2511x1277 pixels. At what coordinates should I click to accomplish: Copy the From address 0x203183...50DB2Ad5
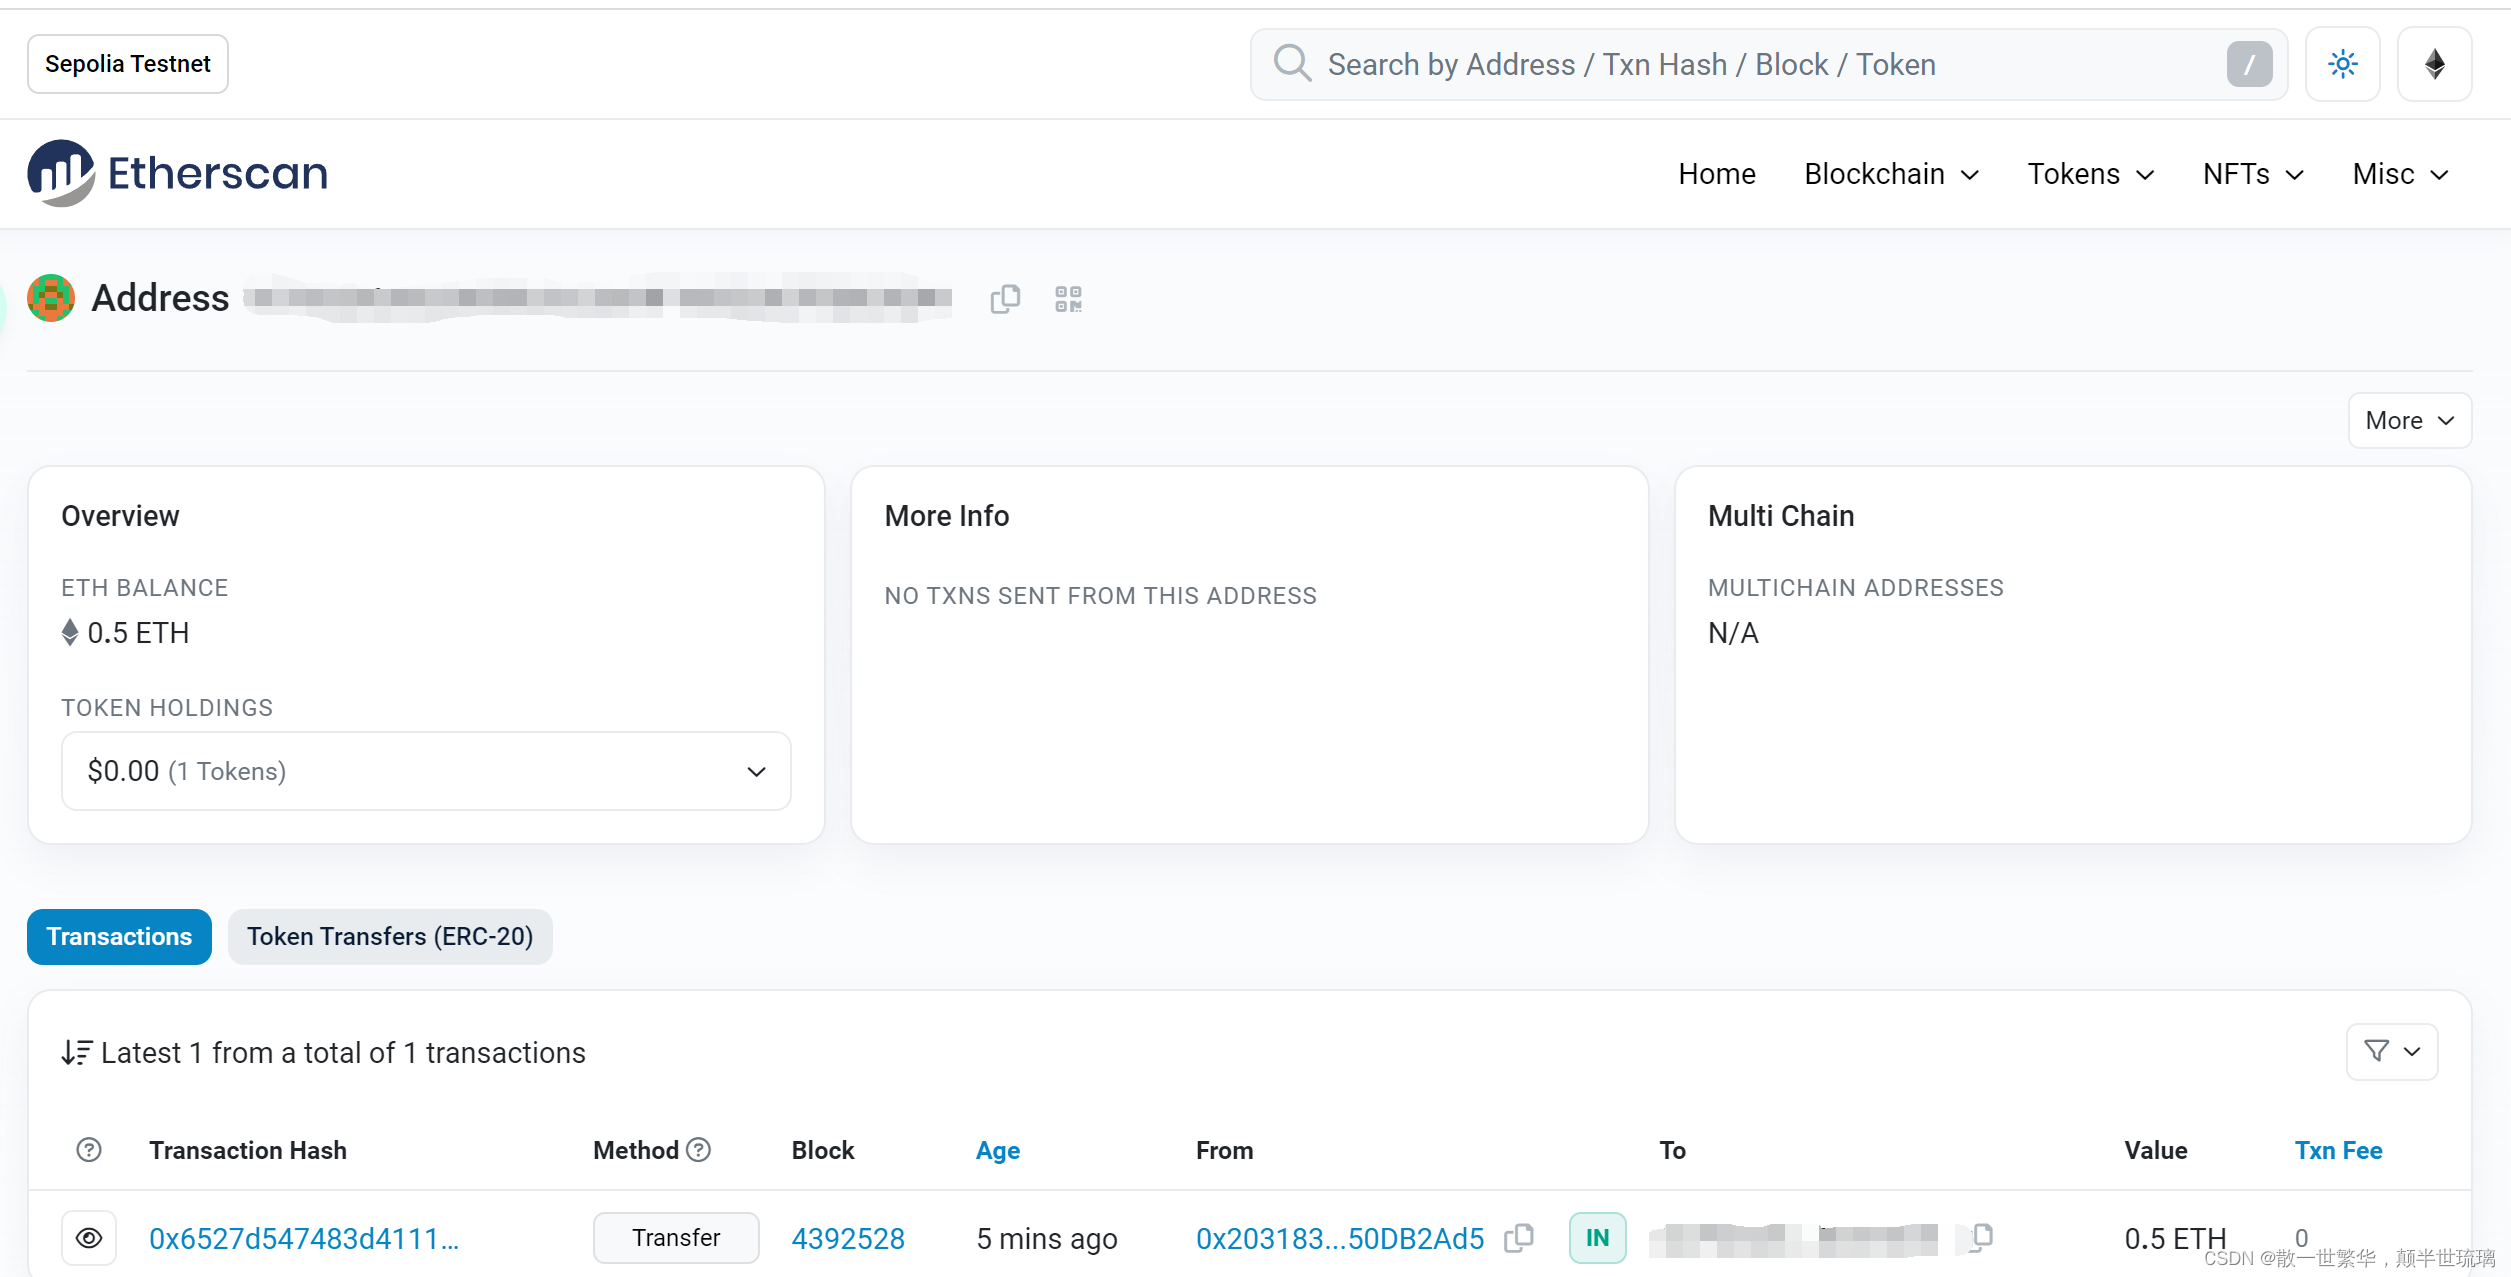coord(1519,1238)
